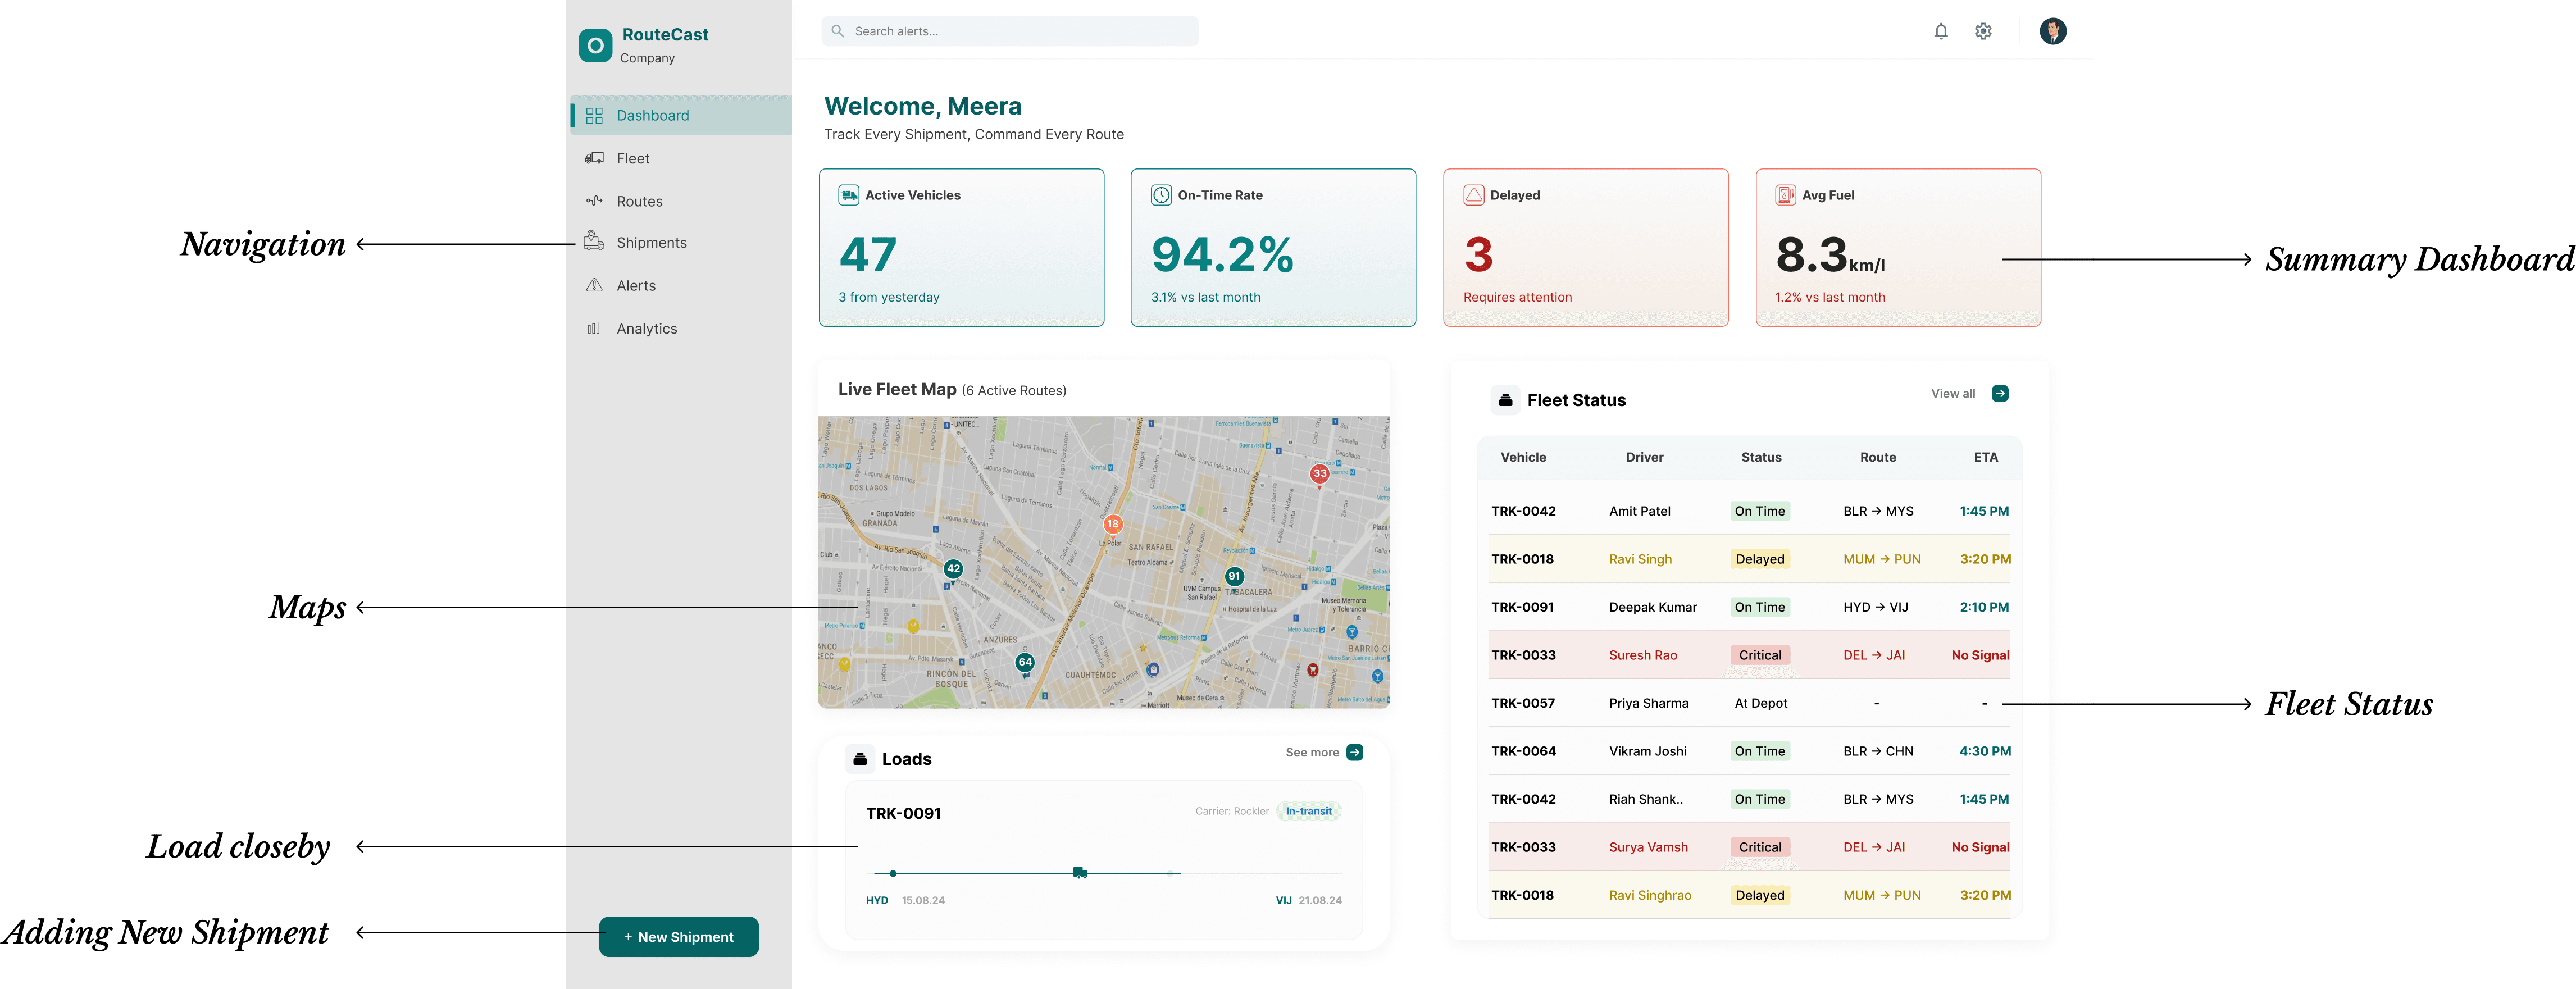Viewport: 2576px width, 989px height.
Task: Click red map marker 33
Action: tap(1319, 473)
